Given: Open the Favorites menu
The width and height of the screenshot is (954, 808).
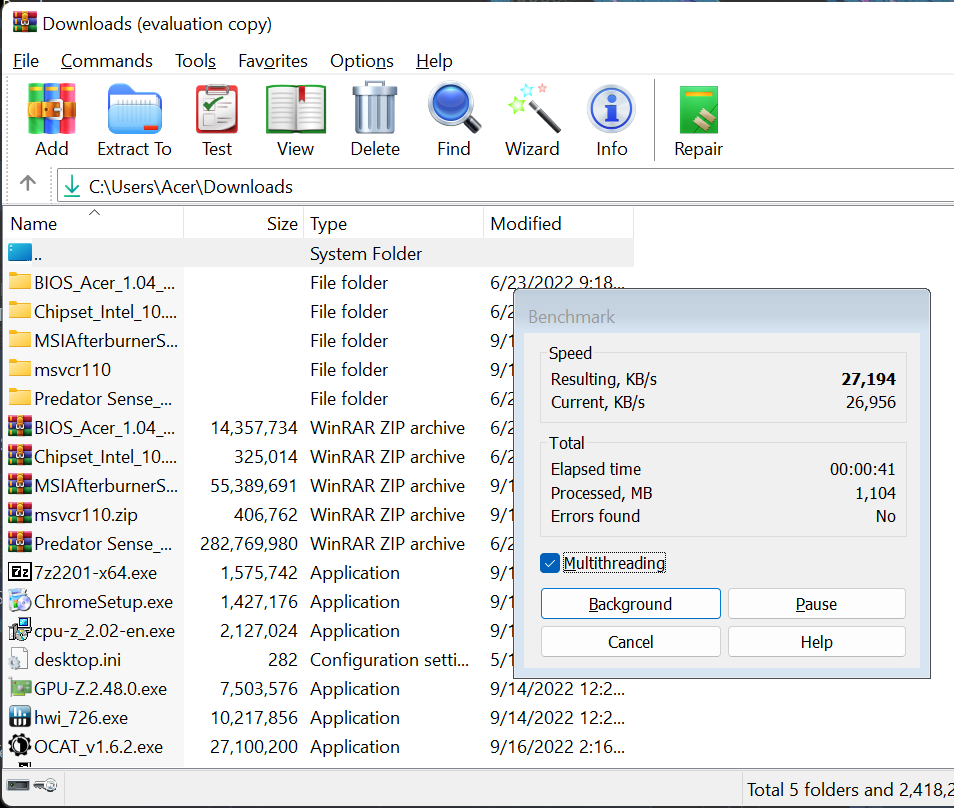Looking at the screenshot, I should (x=273, y=61).
